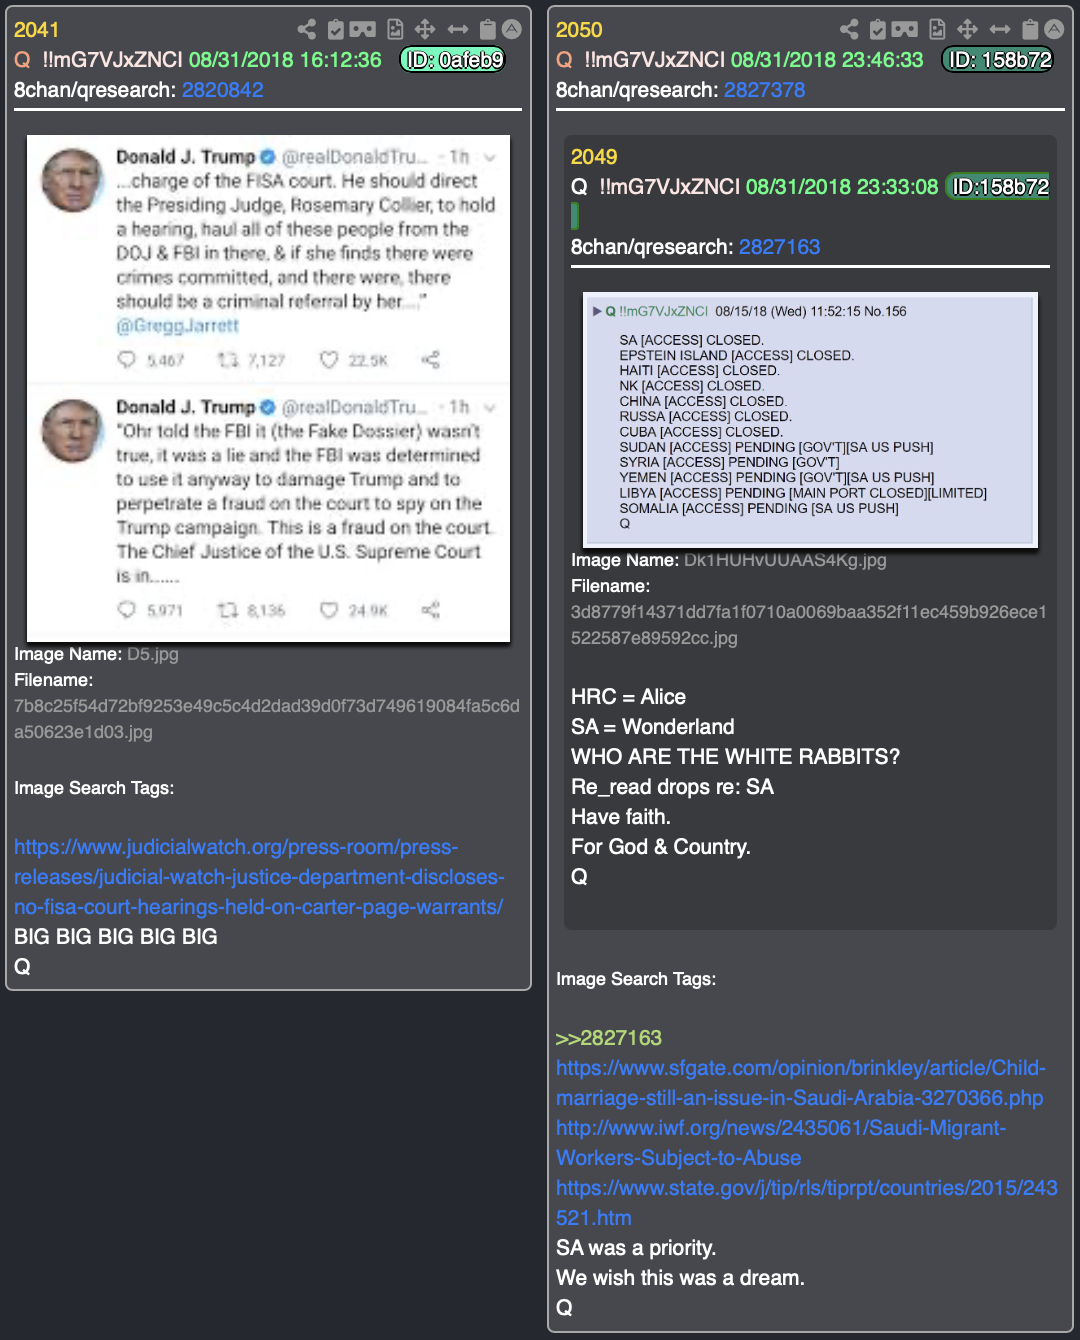The height and width of the screenshot is (1340, 1080).
Task: Toggle the ID: 0afeb9 badge
Action: coord(453,60)
